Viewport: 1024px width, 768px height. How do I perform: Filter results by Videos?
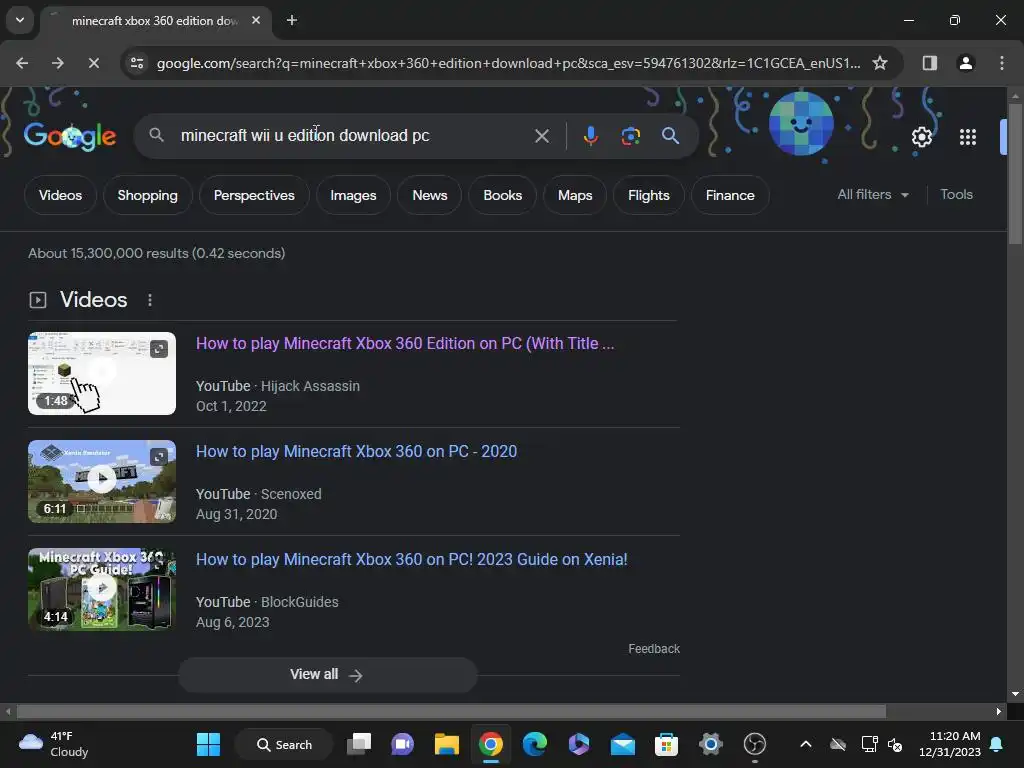pyautogui.click(x=60, y=195)
